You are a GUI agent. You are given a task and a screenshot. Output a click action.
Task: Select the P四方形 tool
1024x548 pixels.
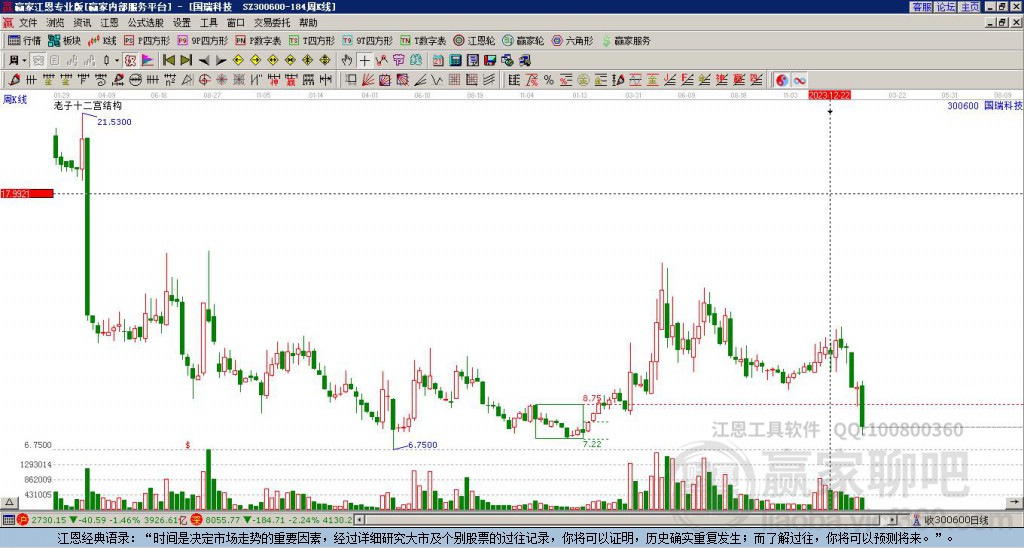(147, 40)
